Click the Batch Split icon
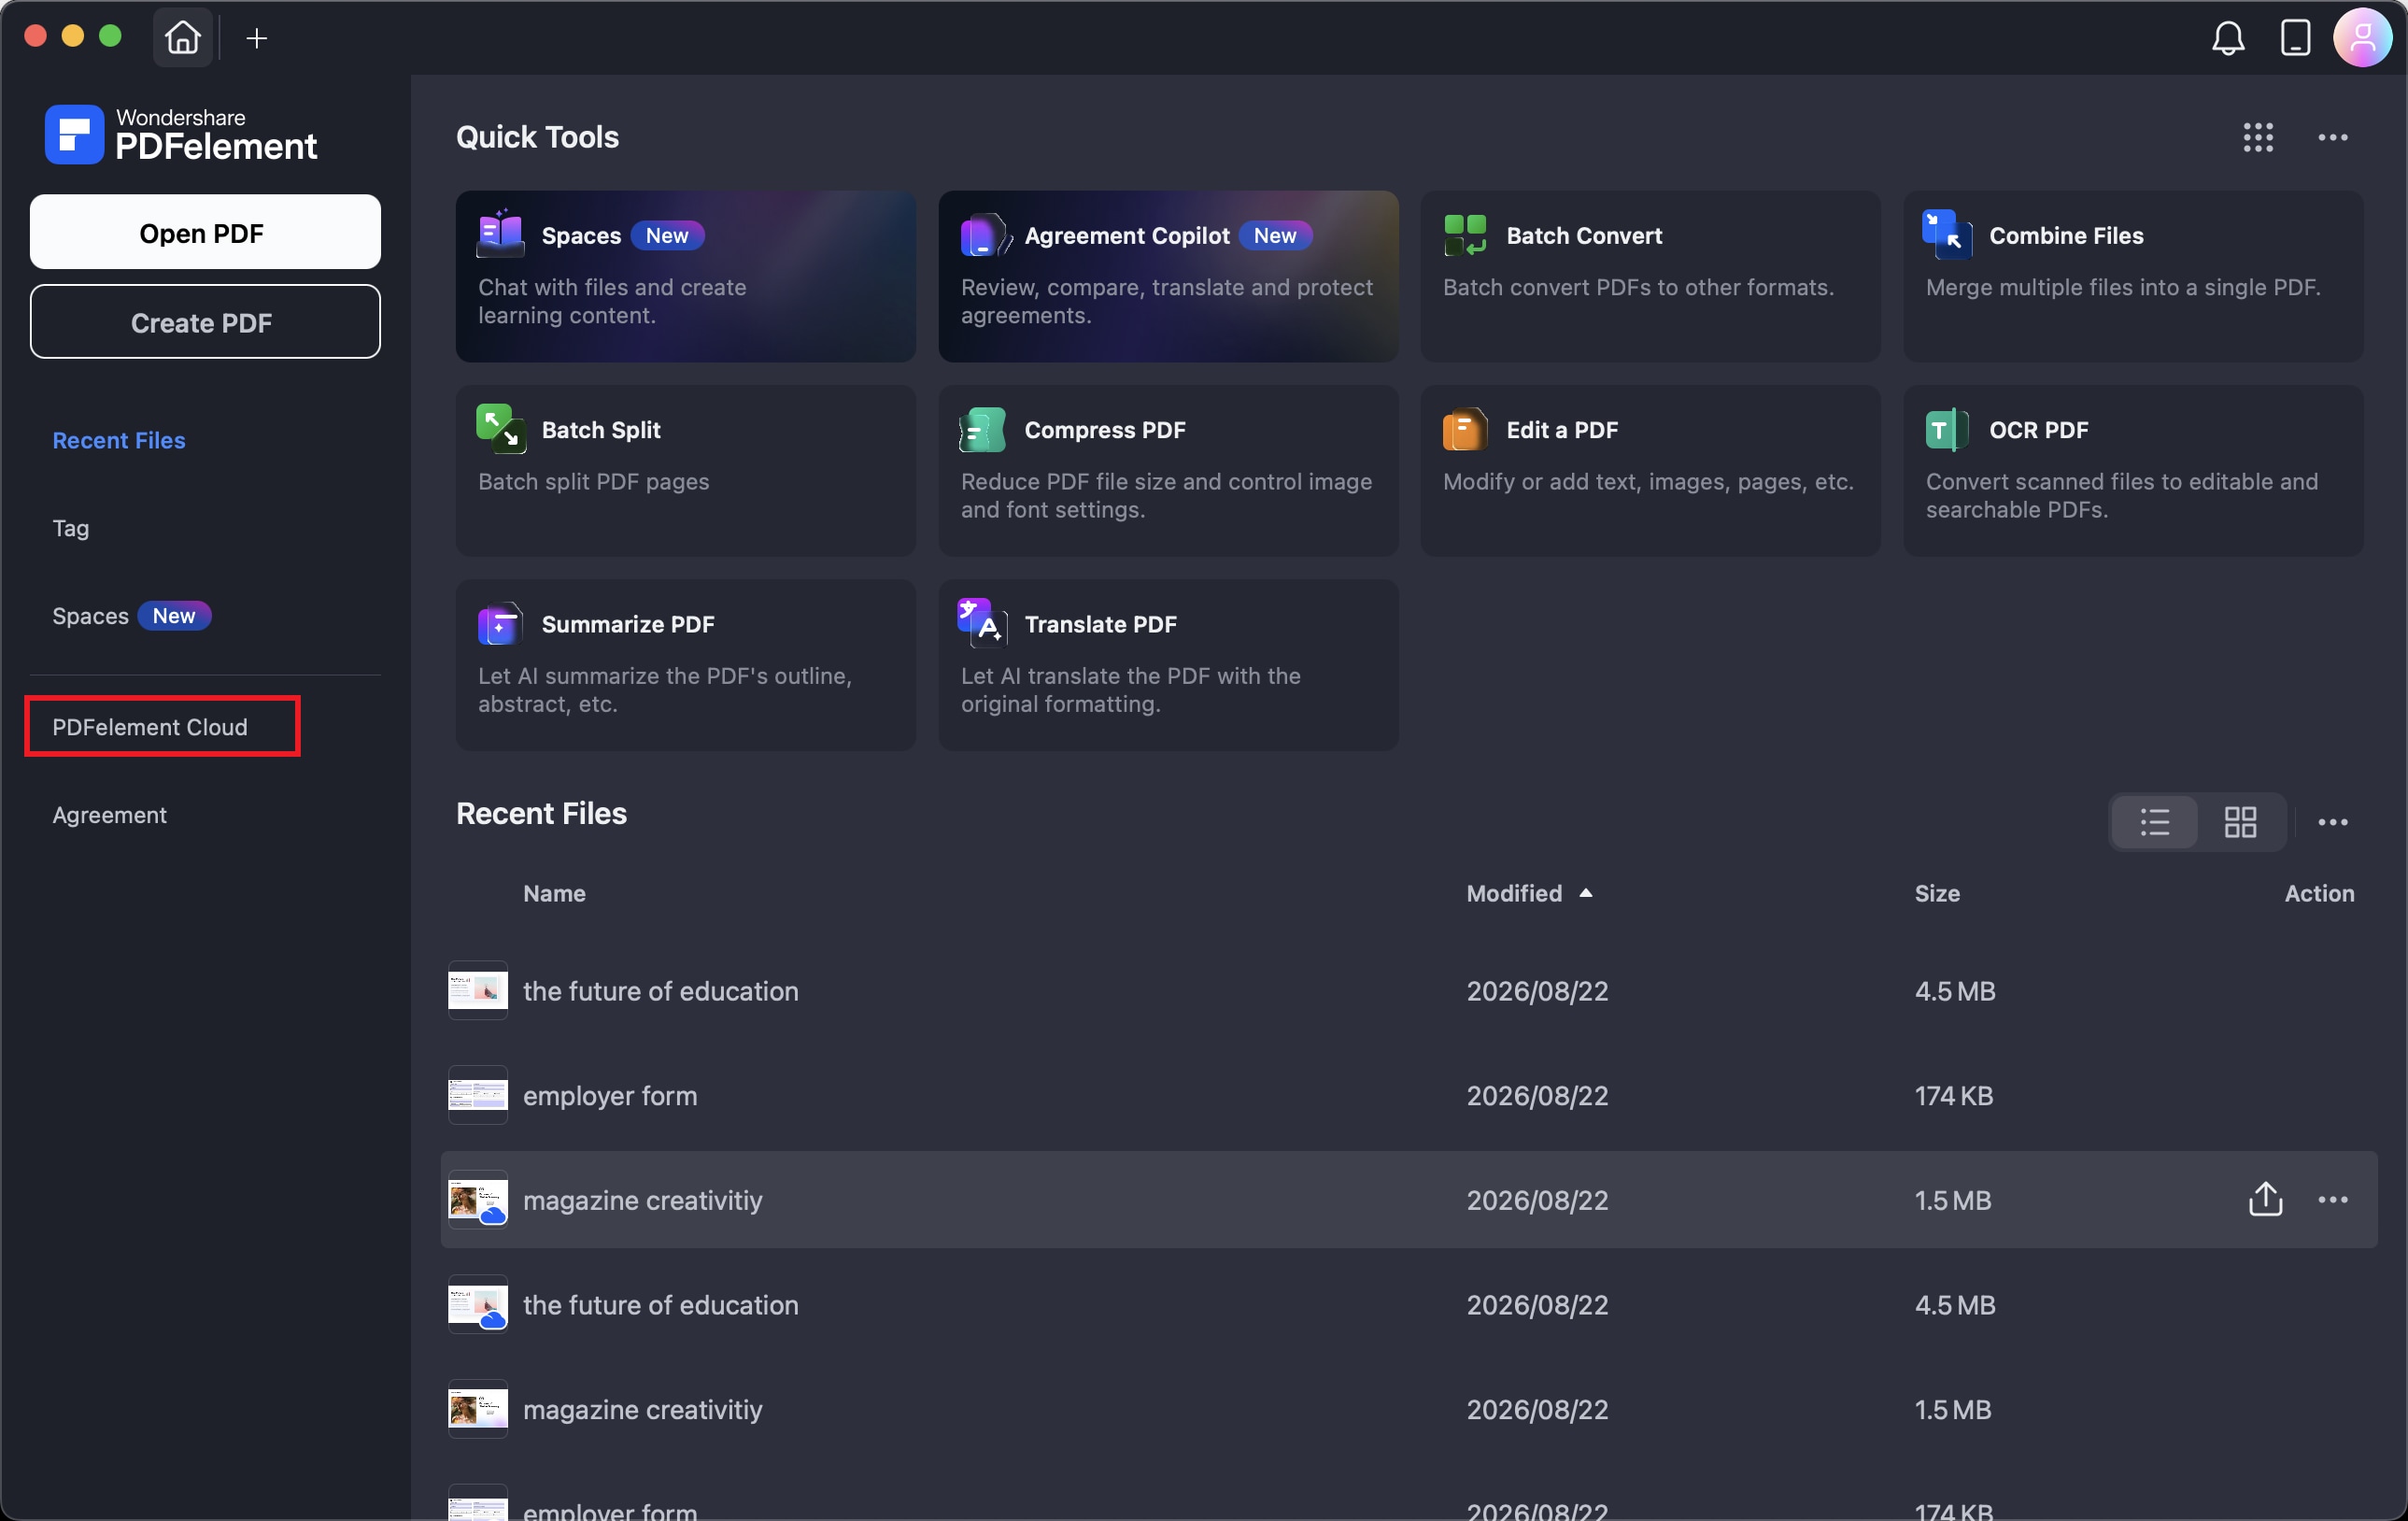Viewport: 2408px width, 1521px height. point(500,428)
